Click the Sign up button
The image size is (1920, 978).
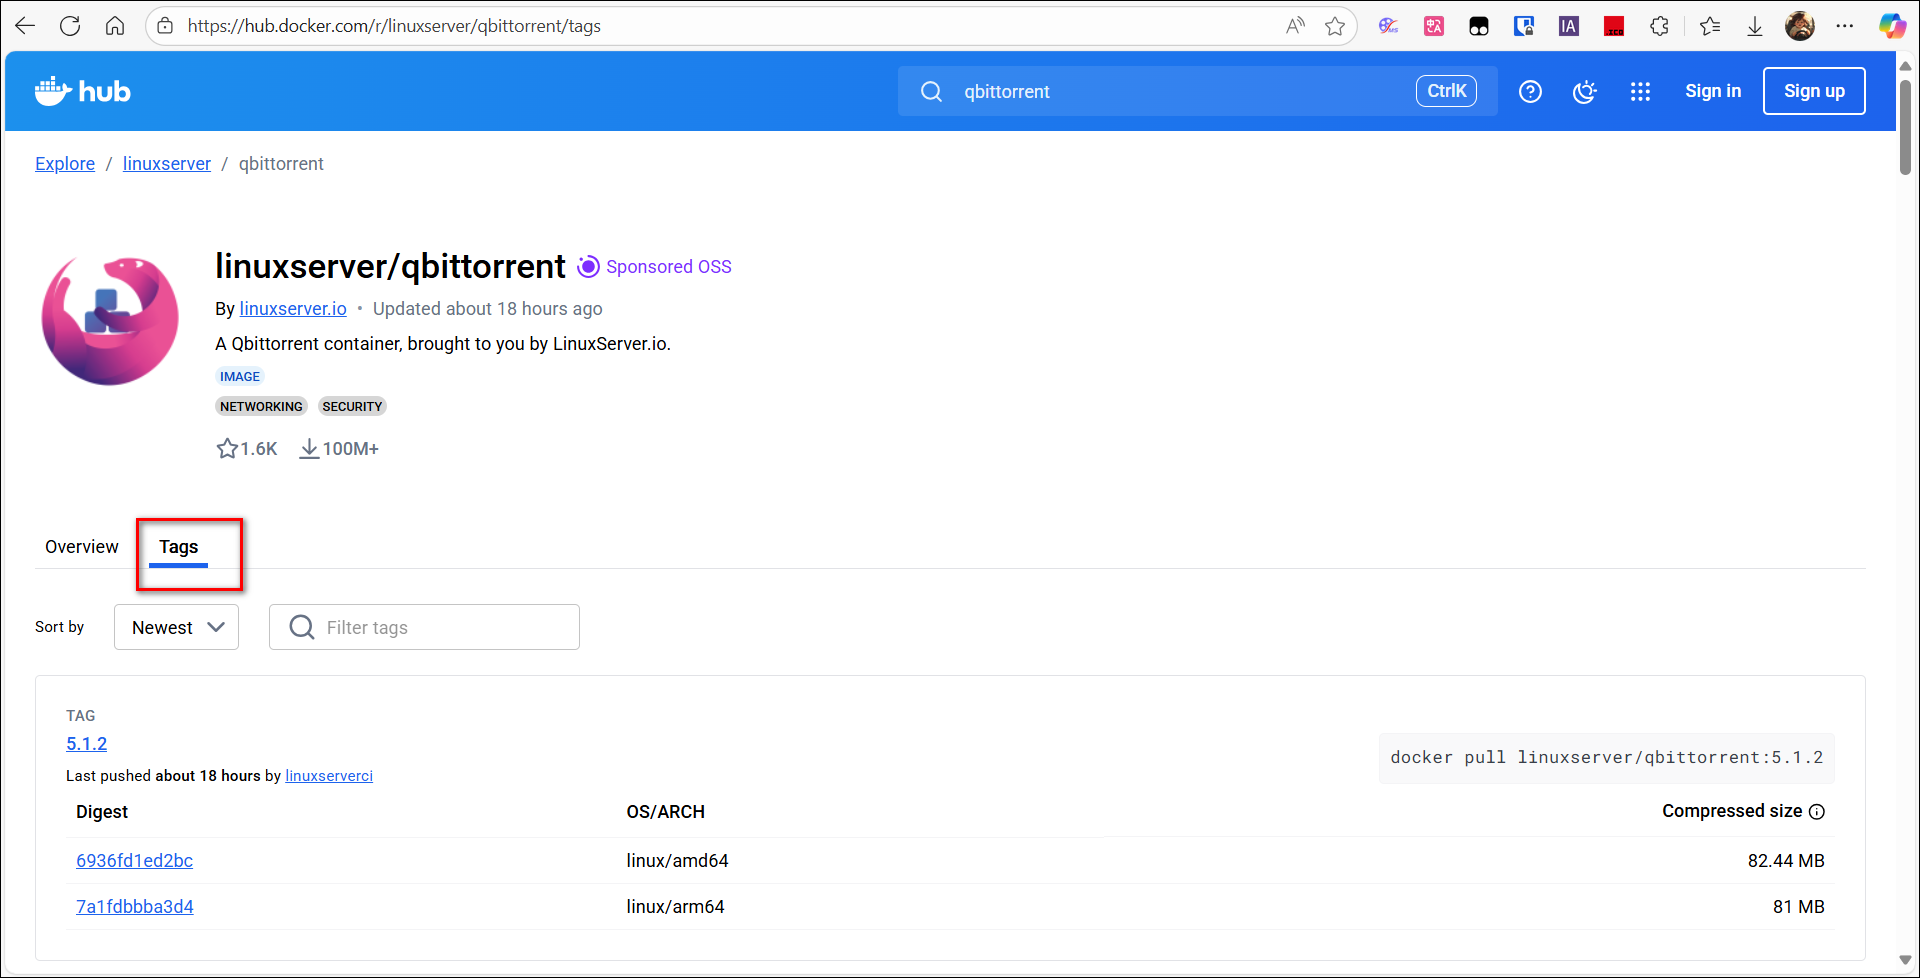click(1813, 91)
